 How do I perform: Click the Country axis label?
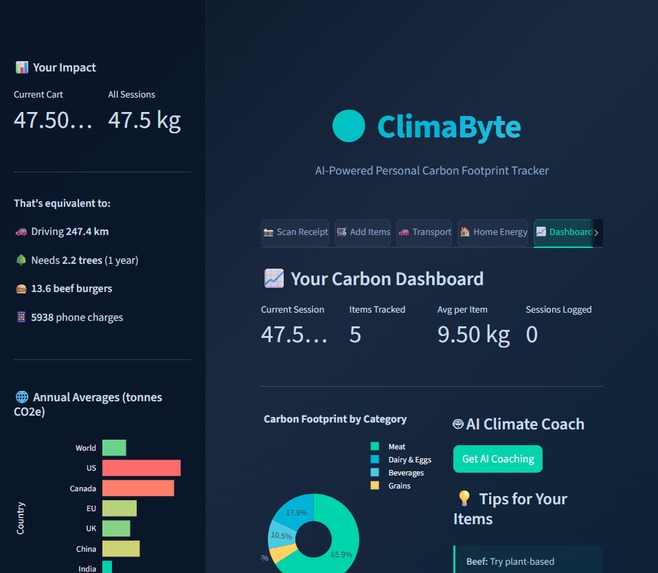(20, 518)
